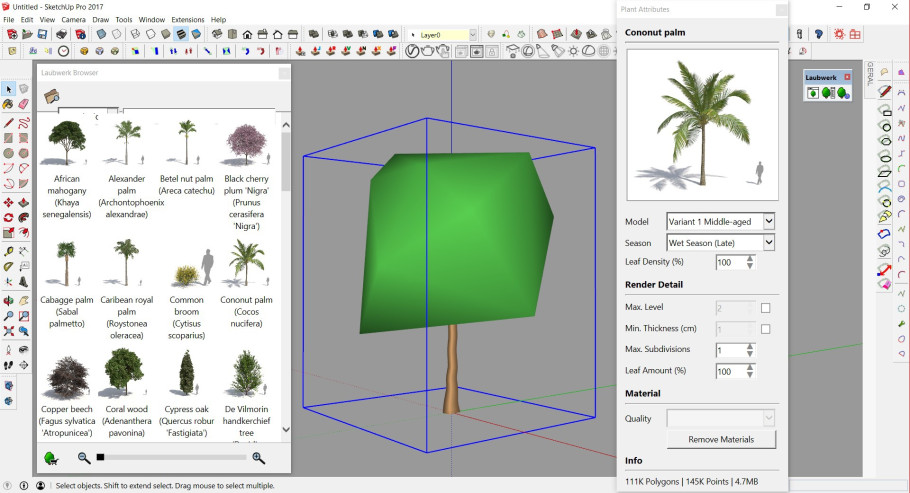Adjust the Max. Subdivisions stepper arrows

(x=750, y=350)
